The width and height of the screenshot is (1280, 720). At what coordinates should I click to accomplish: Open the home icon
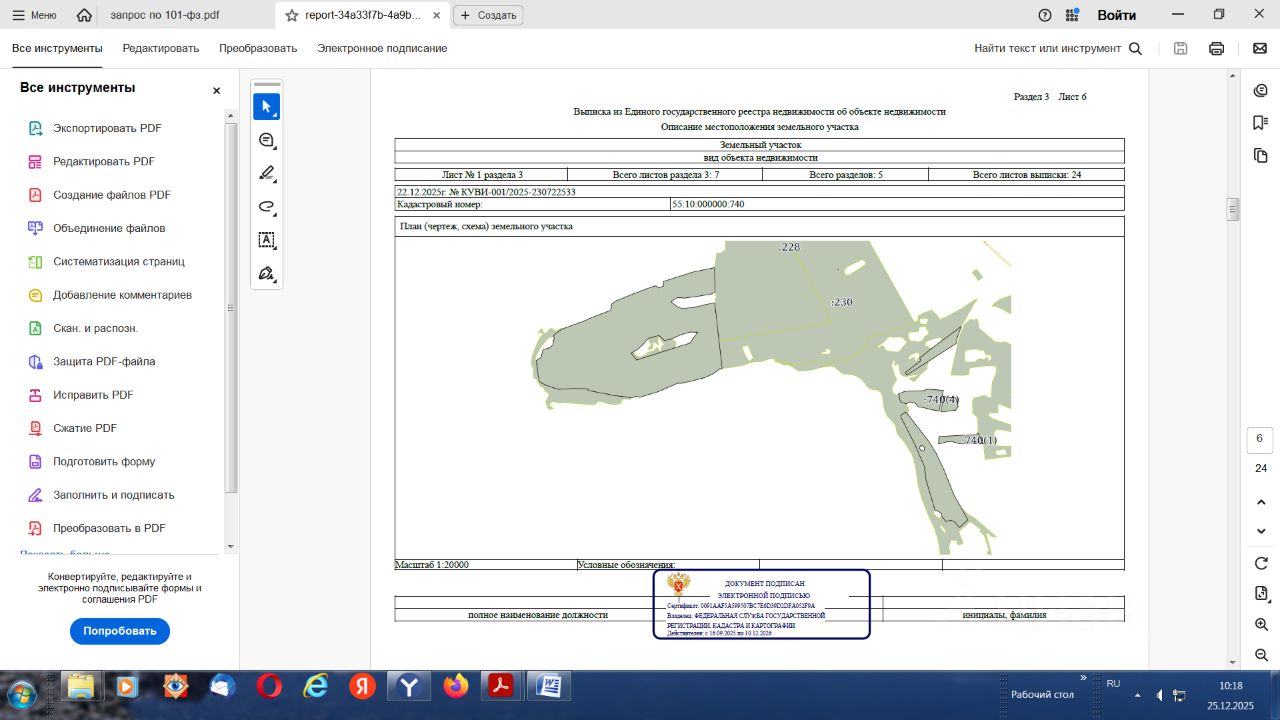click(x=84, y=15)
